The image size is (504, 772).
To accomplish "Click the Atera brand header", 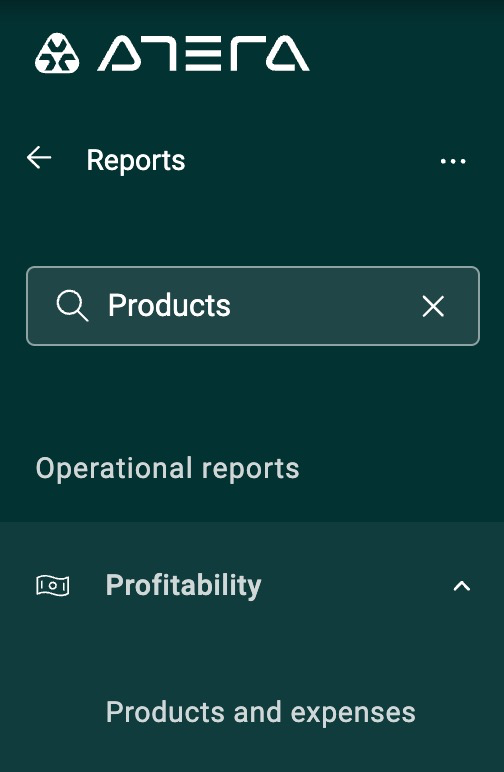I will [172, 53].
